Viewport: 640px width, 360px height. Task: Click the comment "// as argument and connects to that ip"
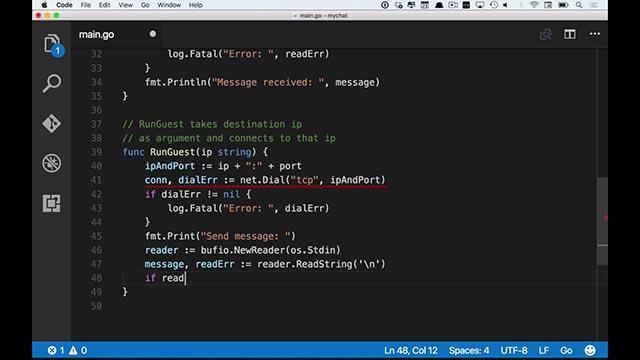pyautogui.click(x=229, y=138)
